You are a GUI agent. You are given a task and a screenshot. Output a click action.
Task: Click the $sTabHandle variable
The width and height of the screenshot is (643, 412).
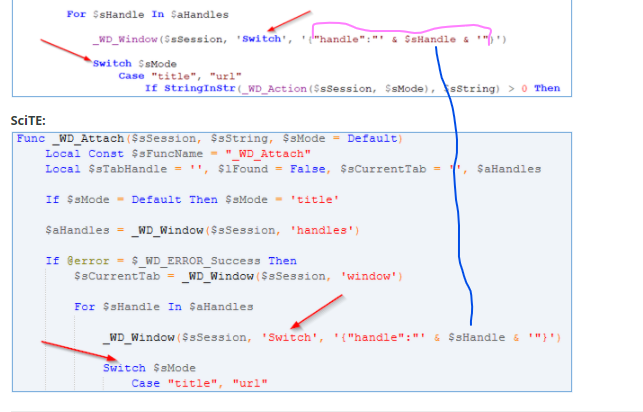click(128, 169)
